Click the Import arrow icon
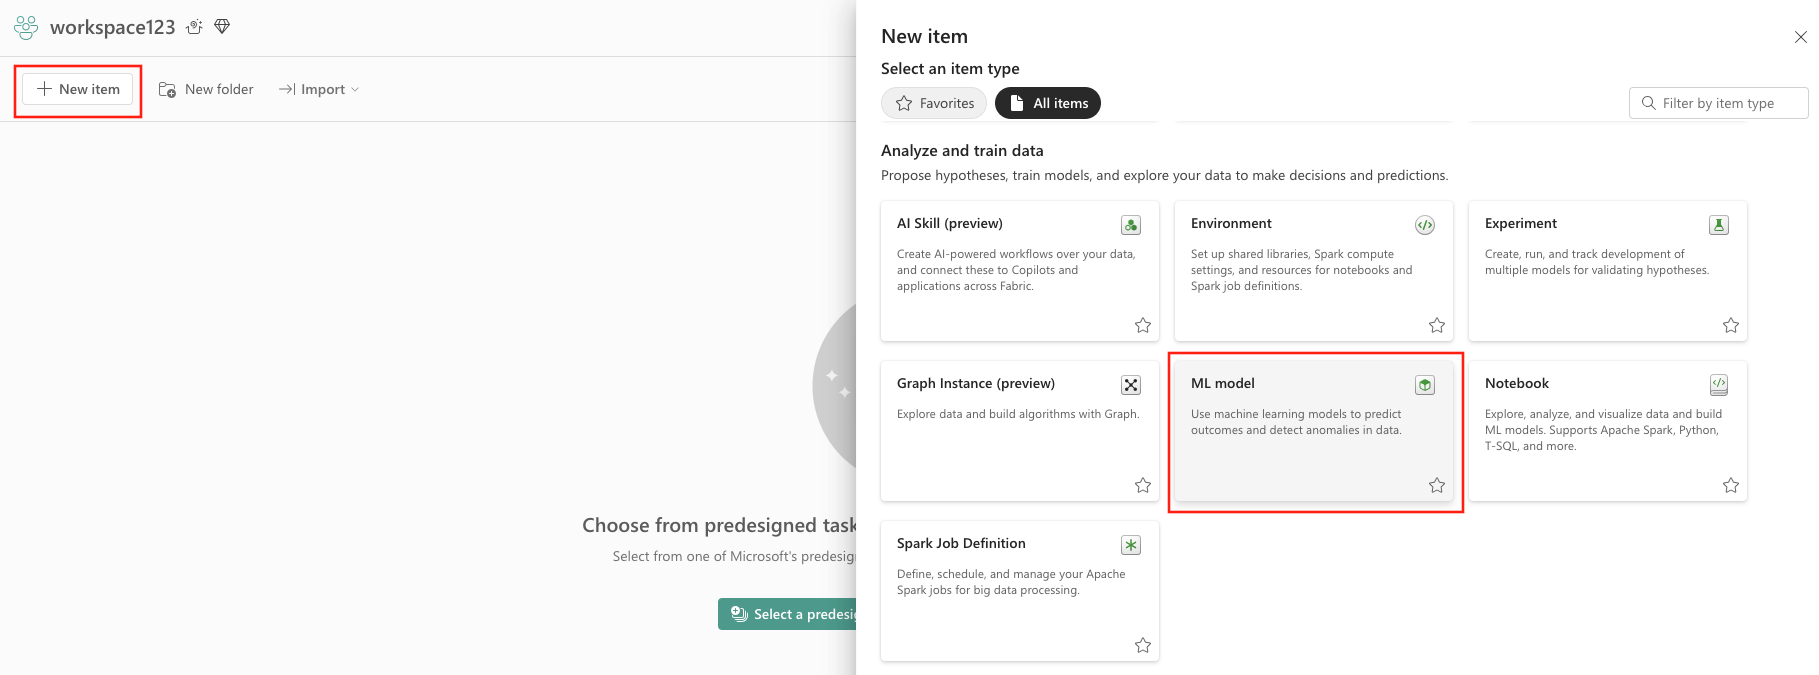 coord(287,89)
